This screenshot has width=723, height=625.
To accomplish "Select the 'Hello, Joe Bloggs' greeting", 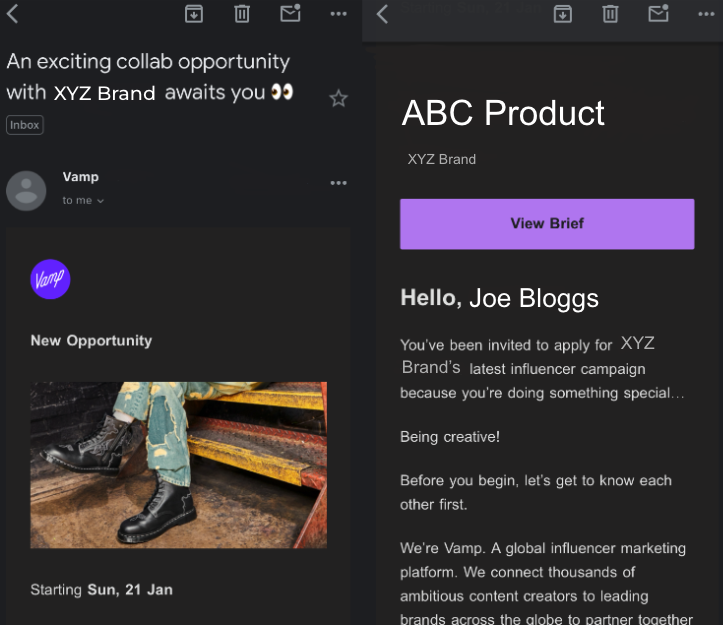I will [499, 298].
